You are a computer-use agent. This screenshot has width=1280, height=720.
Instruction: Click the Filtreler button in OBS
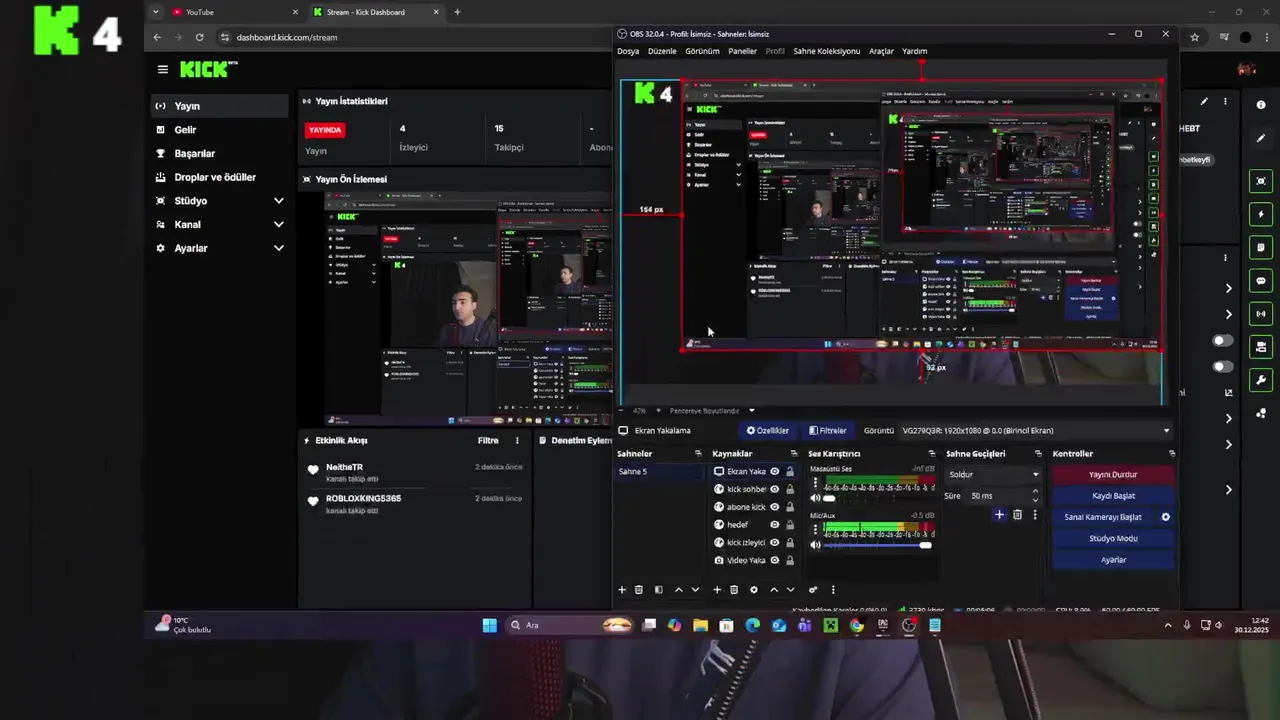click(828, 431)
